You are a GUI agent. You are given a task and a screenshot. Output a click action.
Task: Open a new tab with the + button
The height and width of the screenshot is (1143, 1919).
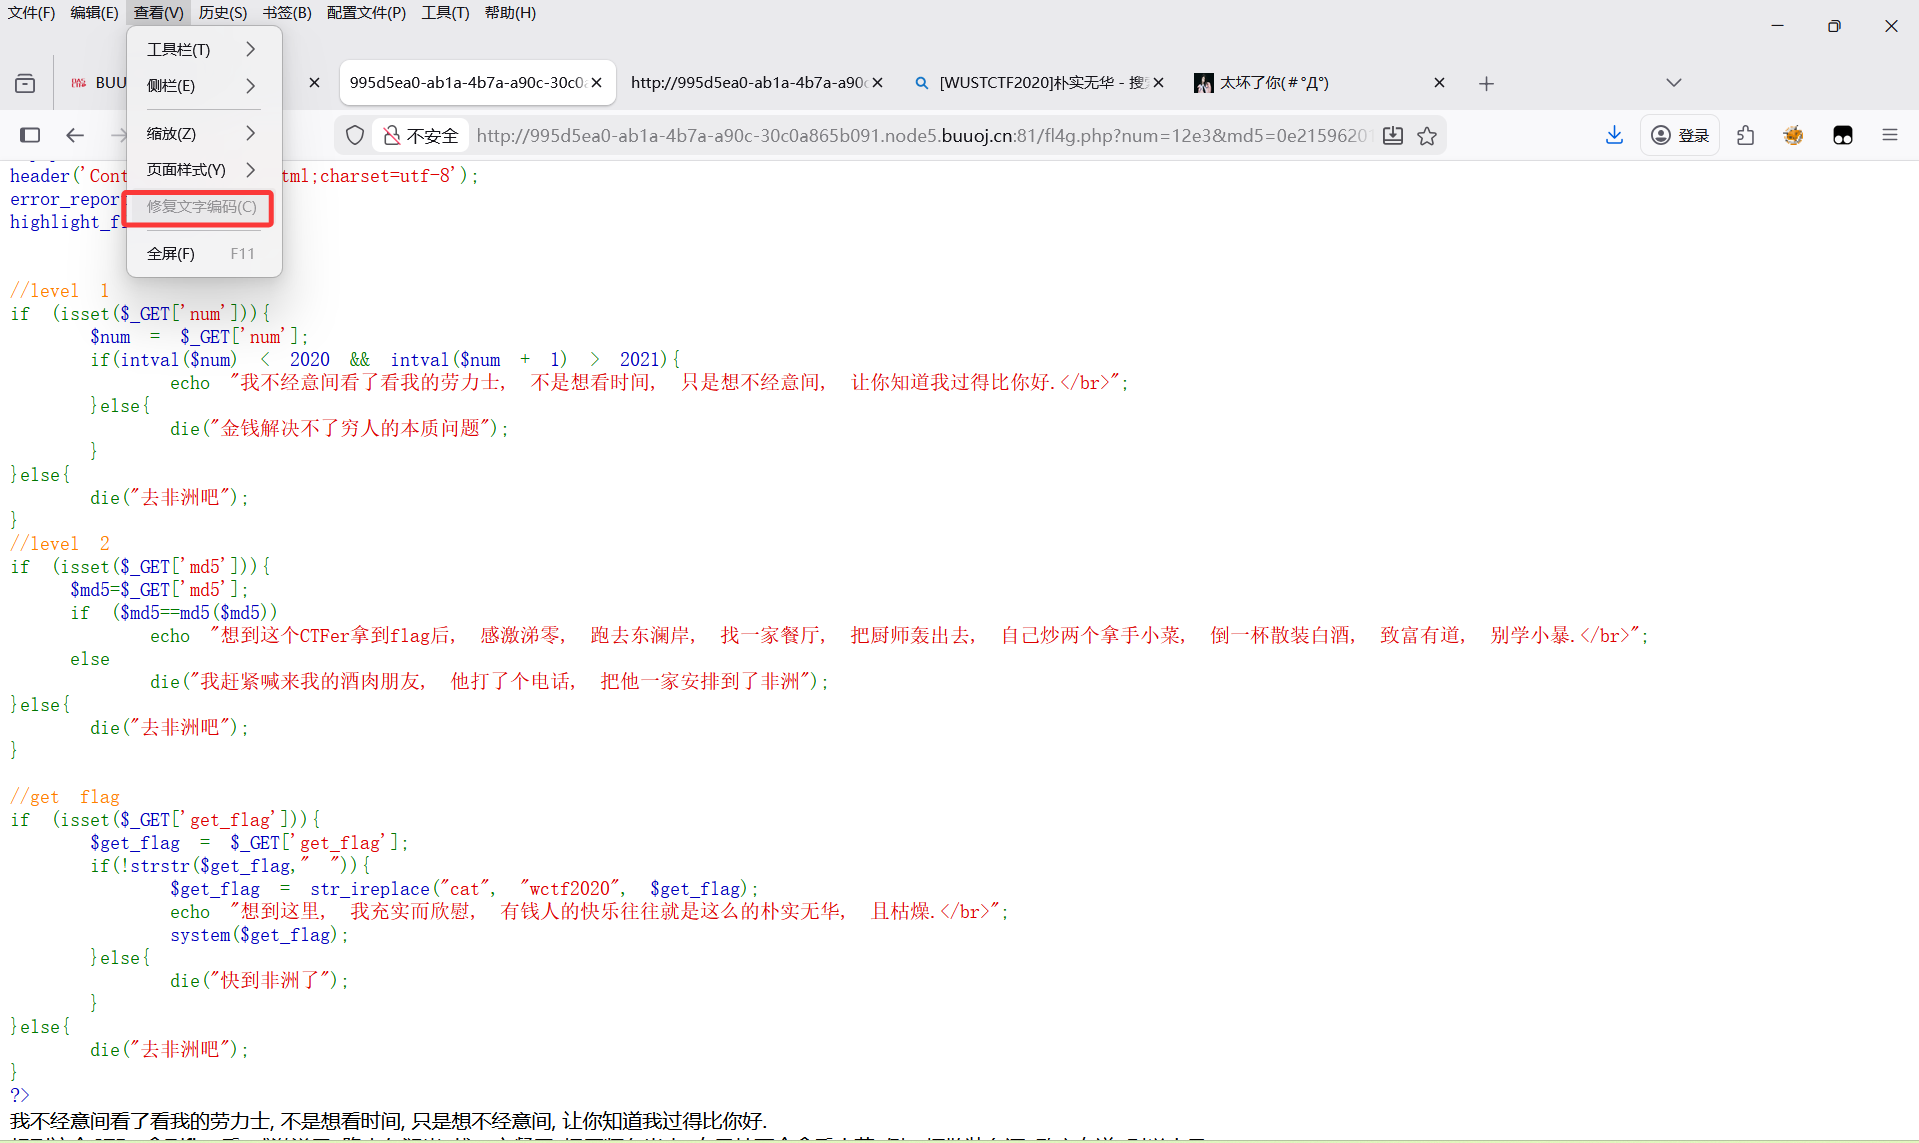tap(1486, 84)
